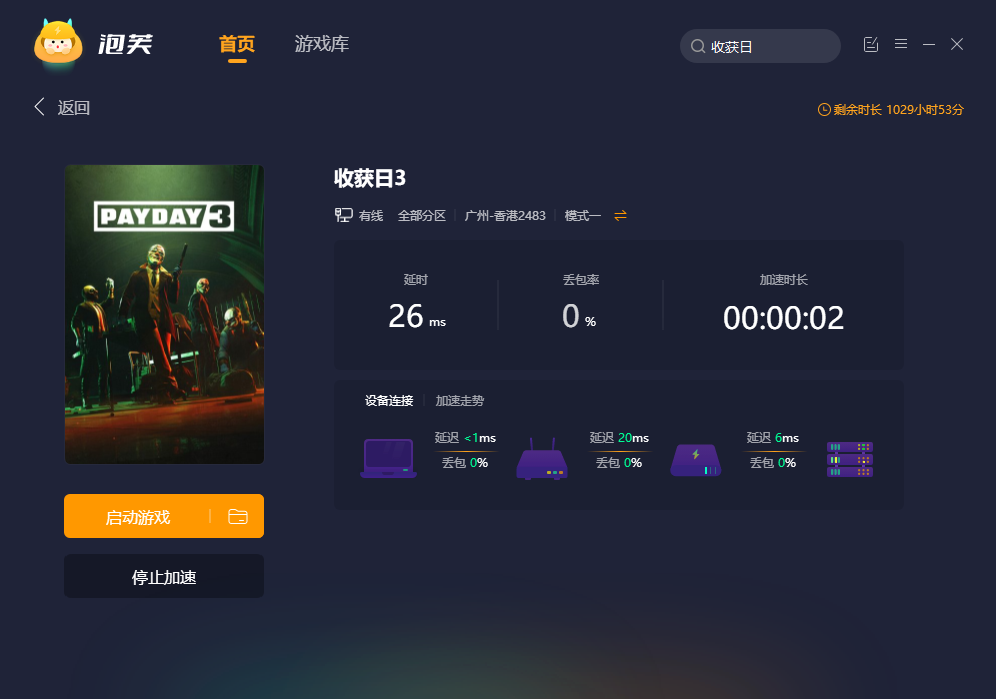Click the accelerator box icon with lightning
This screenshot has height=699, width=996.
[696, 459]
